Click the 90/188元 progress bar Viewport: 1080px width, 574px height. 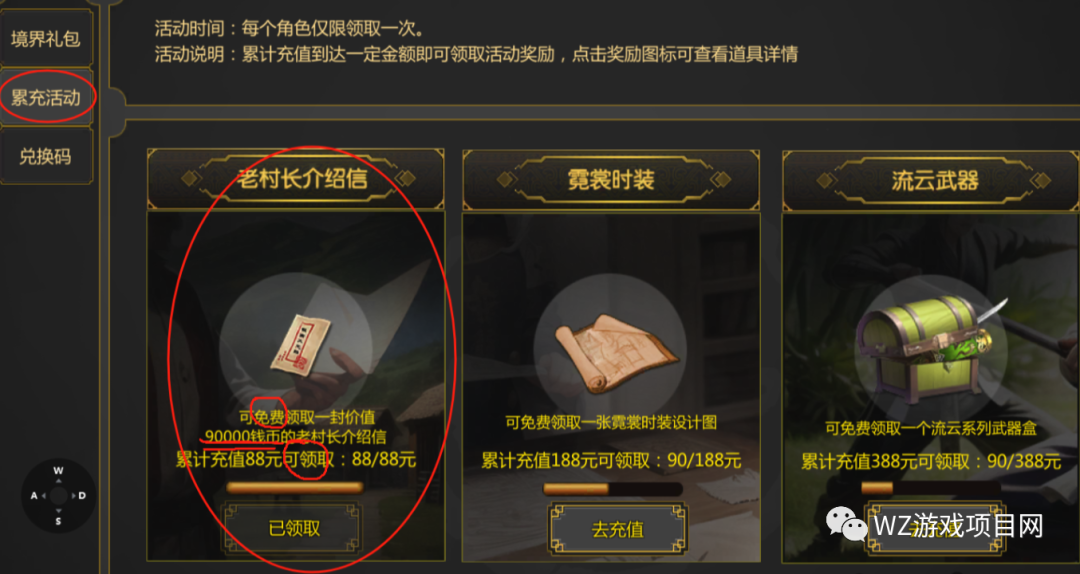point(612,489)
